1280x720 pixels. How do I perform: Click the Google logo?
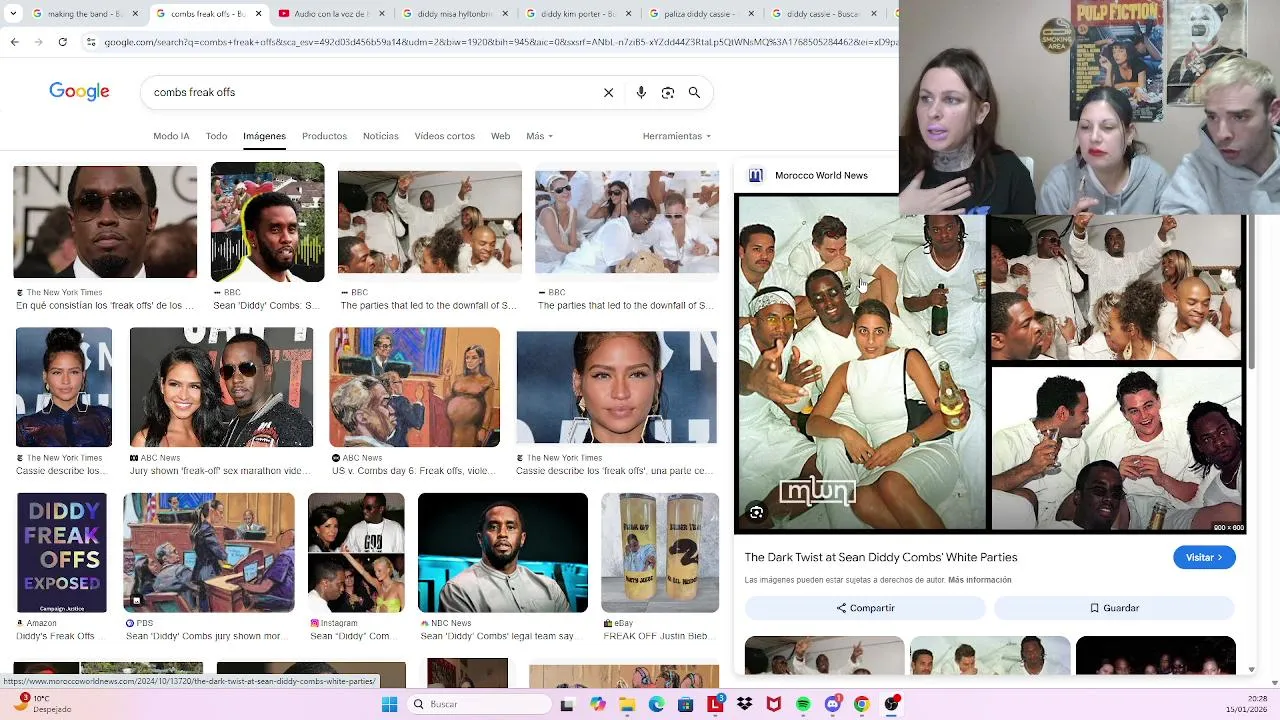(x=79, y=92)
